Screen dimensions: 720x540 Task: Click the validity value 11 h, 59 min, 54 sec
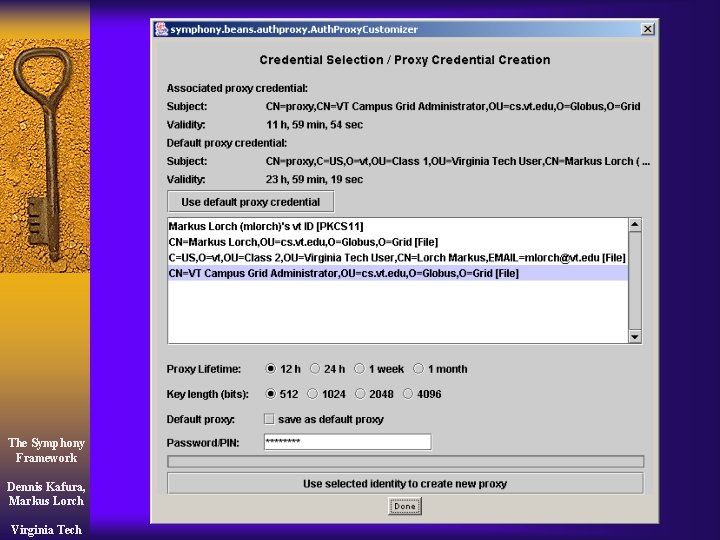coord(315,124)
